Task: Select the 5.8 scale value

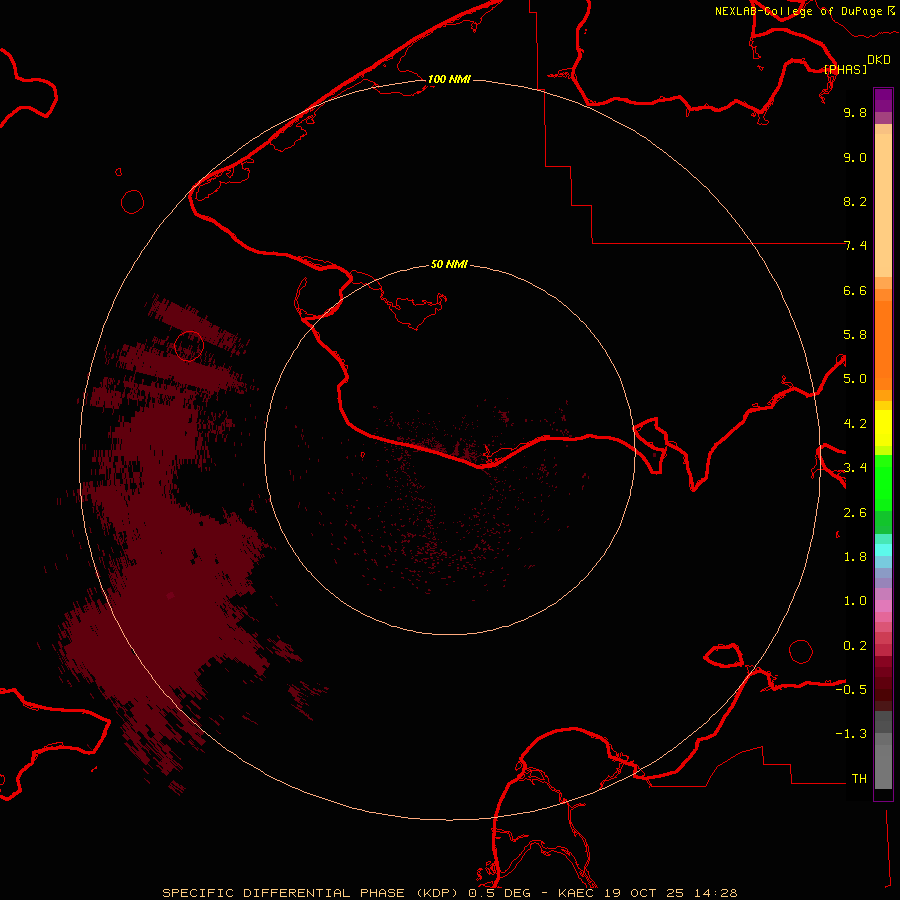Action: [855, 335]
